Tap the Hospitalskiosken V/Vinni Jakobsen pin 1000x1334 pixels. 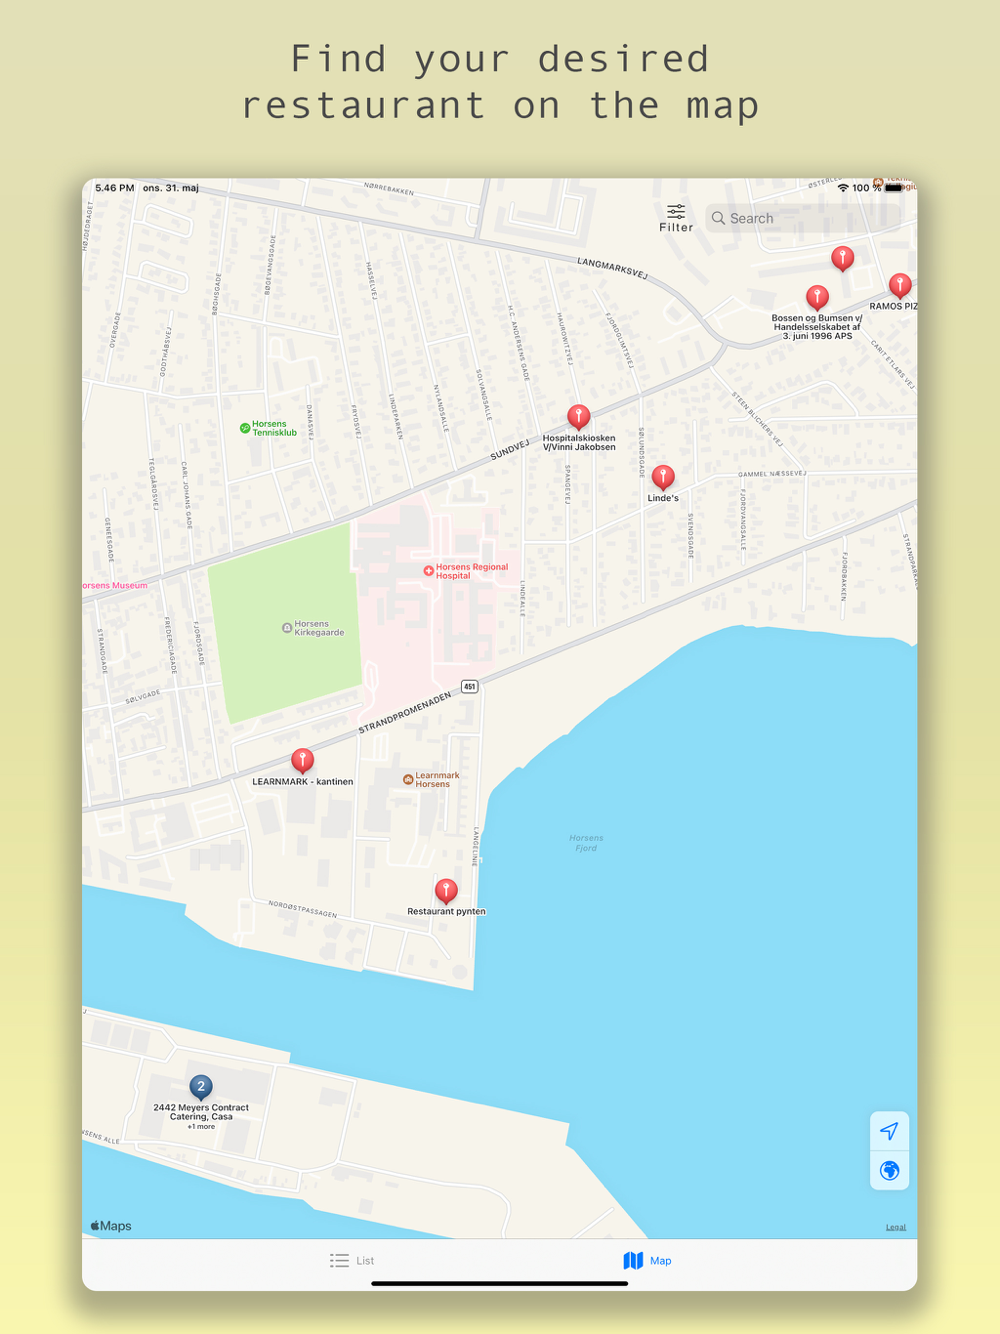pos(579,417)
